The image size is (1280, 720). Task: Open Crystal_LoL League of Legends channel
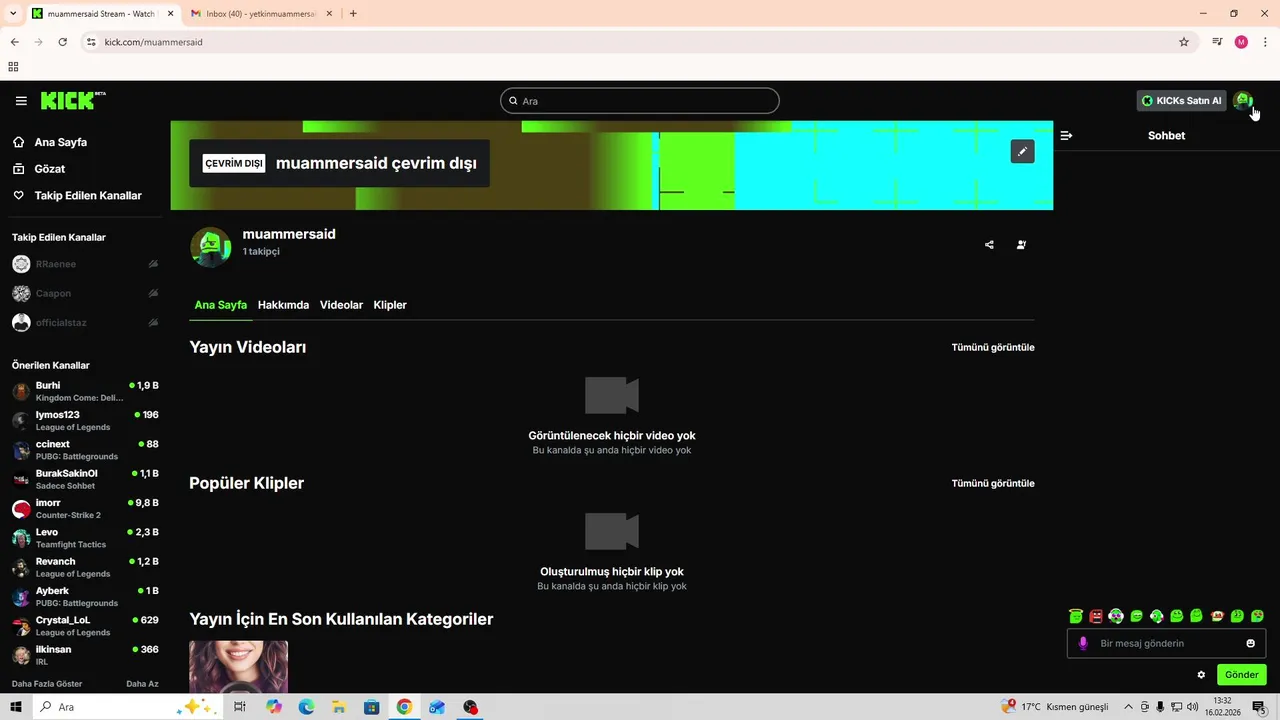[85, 626]
